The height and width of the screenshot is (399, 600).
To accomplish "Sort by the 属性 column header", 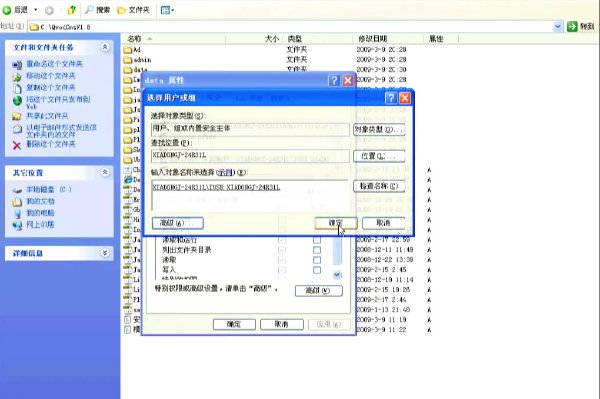I will click(x=441, y=39).
